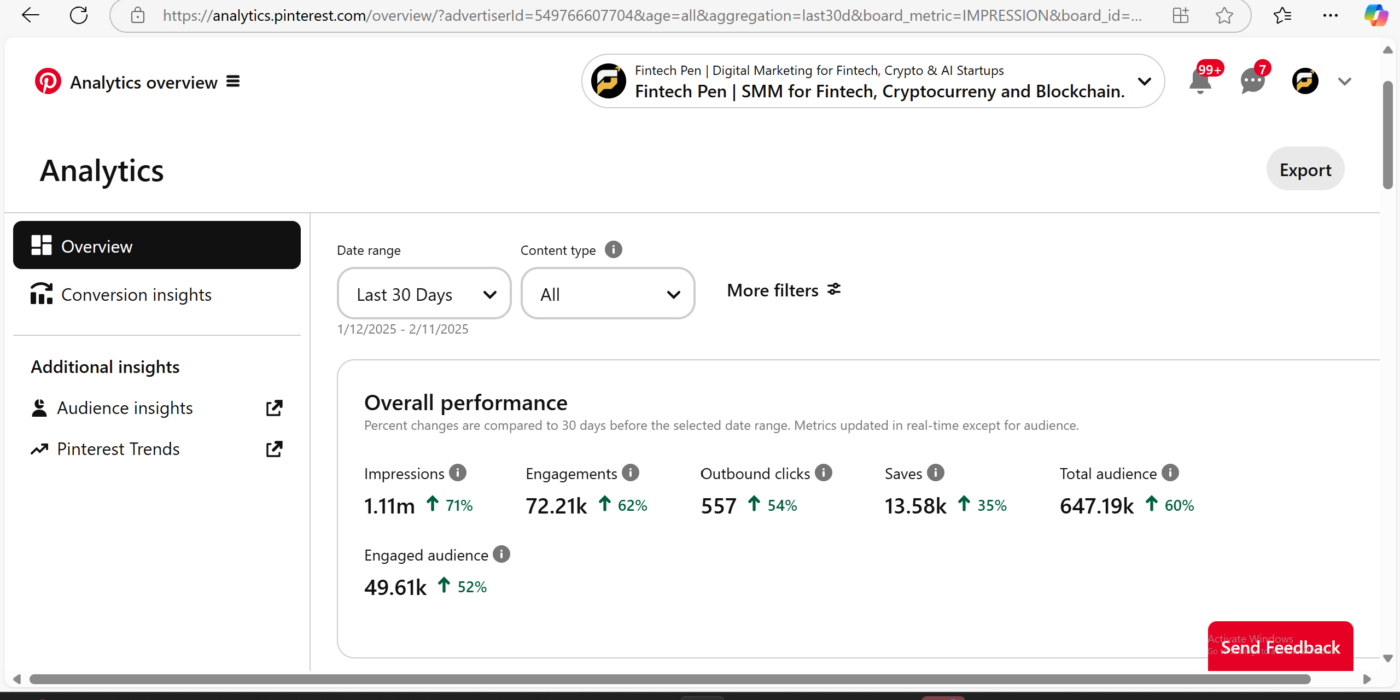Launch Copilot from the browser toolbar
The image size is (1400, 700).
click(x=1376, y=15)
